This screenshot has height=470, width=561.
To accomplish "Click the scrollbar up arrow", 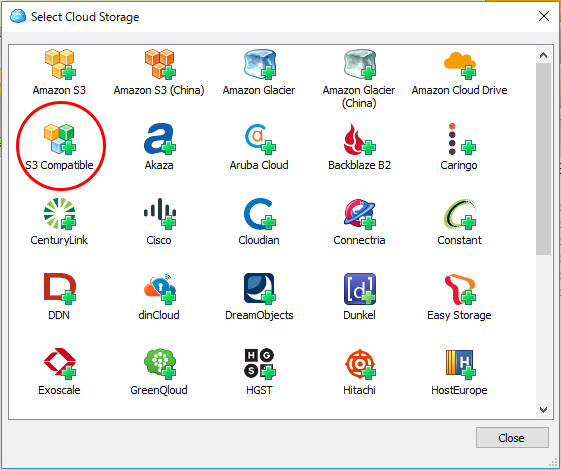I will point(543,55).
